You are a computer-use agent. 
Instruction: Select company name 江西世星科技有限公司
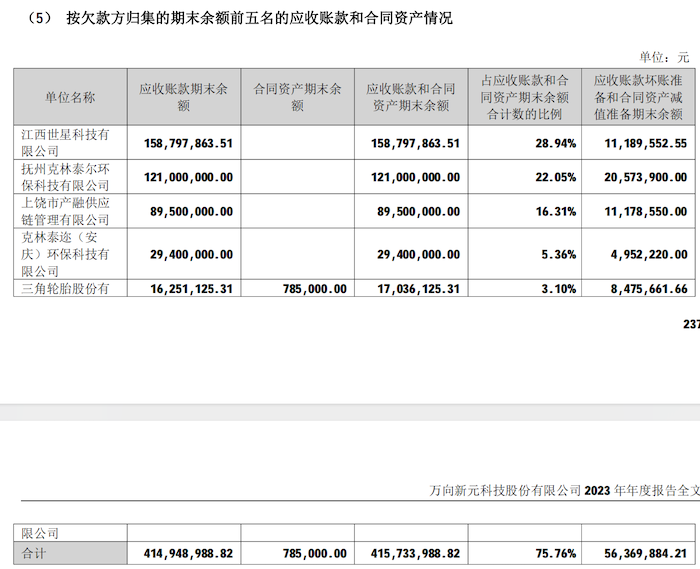[65, 143]
